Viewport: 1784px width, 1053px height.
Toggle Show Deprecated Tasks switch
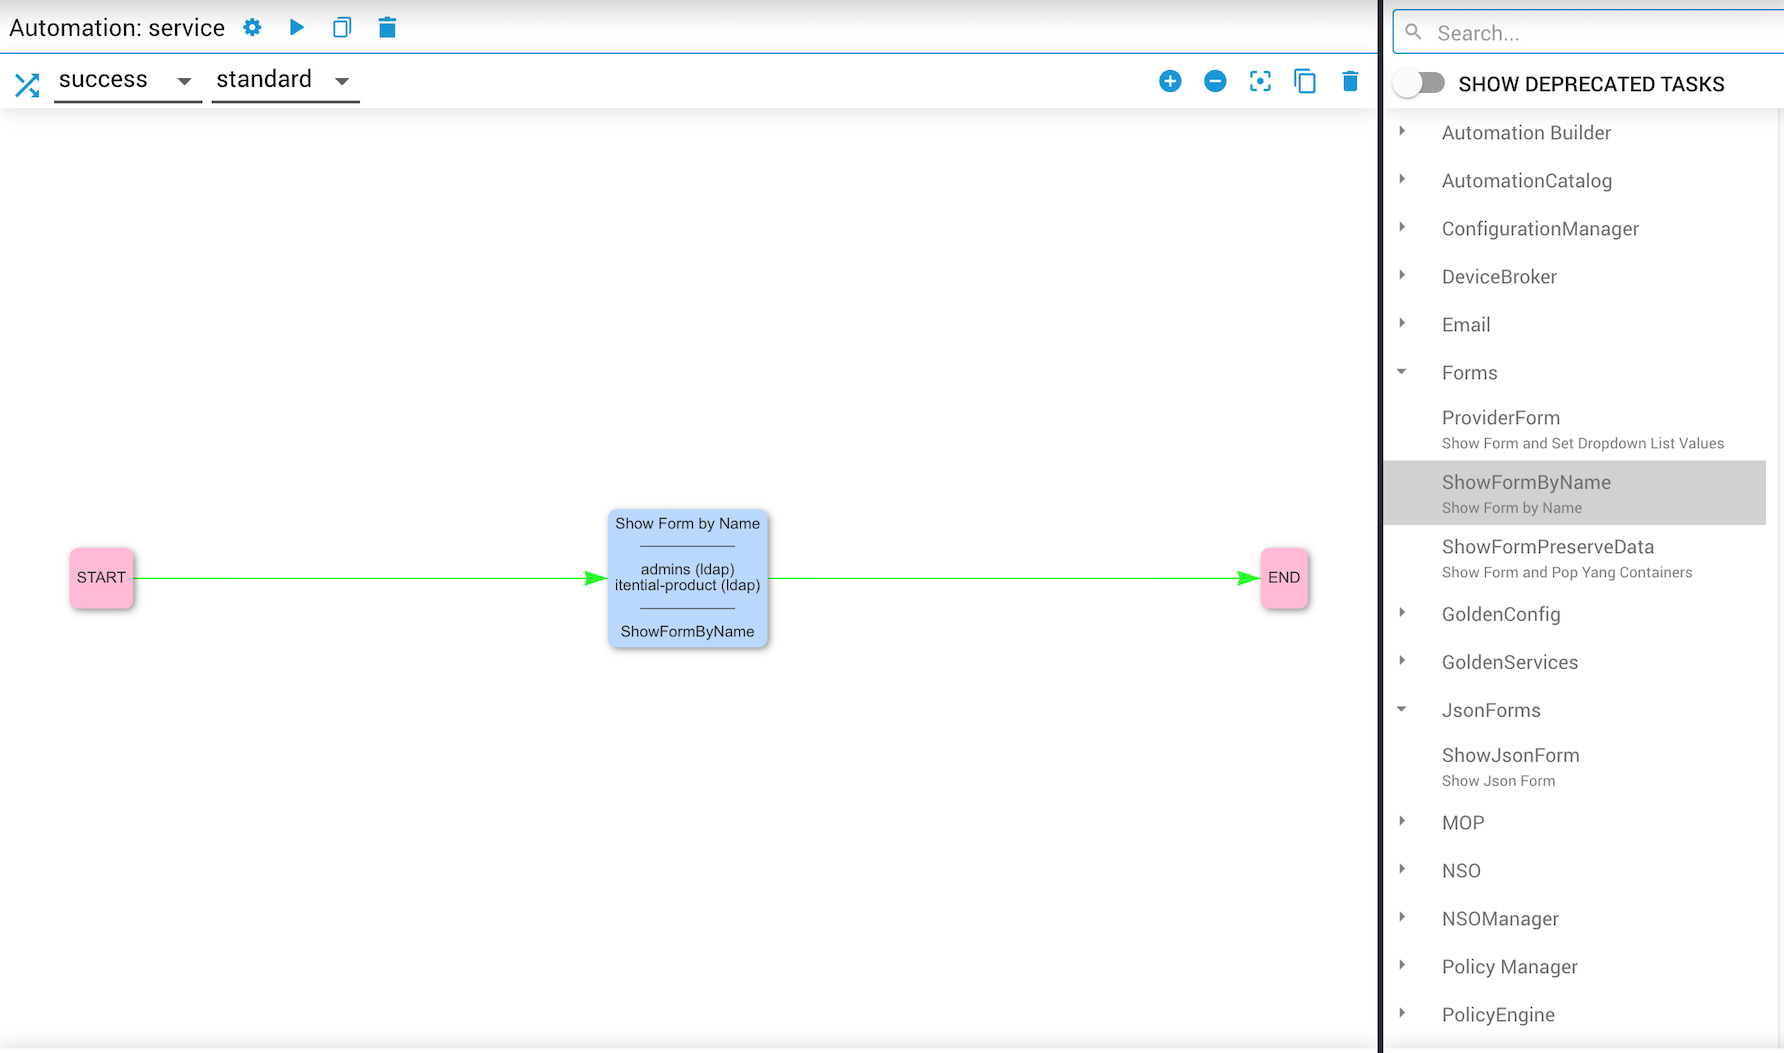click(1419, 83)
